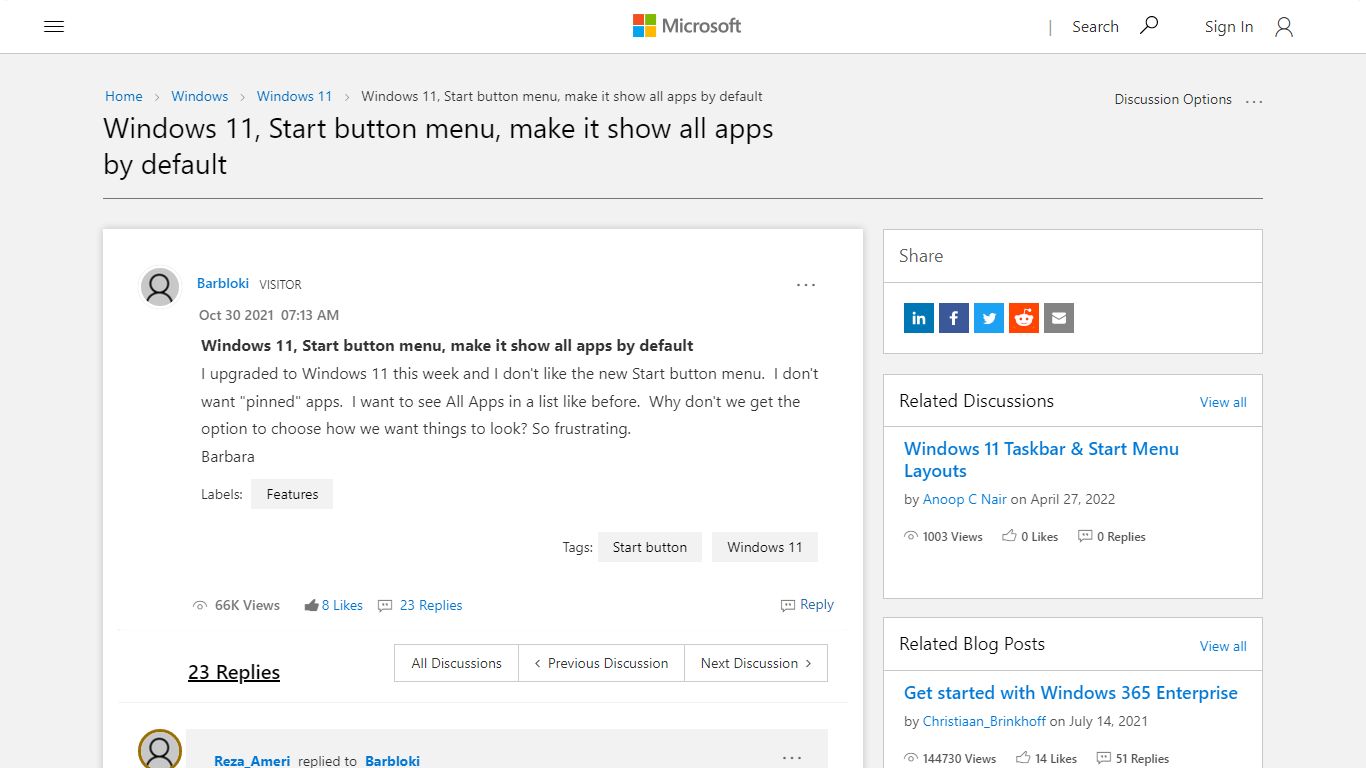Open Reza_Ameri reply options ellipsis

click(792, 758)
